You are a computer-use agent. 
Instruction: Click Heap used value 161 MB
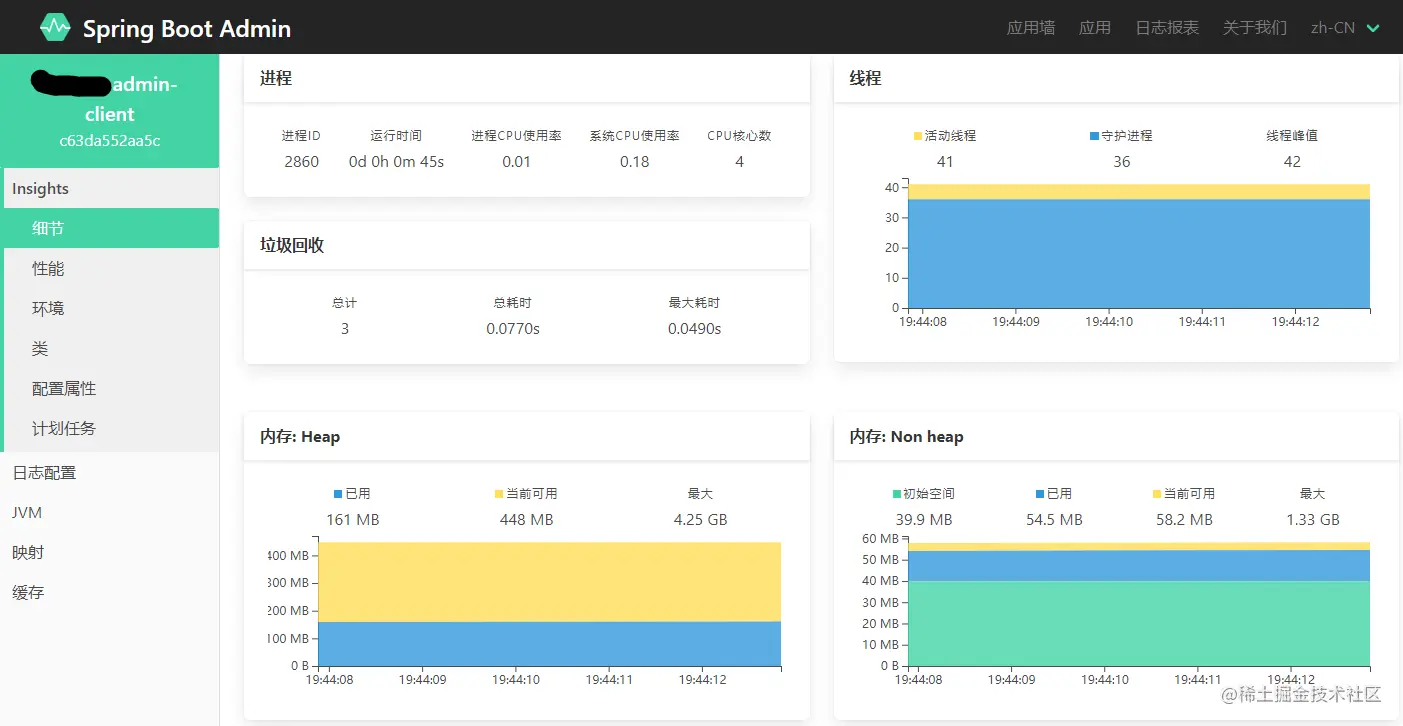coord(353,520)
